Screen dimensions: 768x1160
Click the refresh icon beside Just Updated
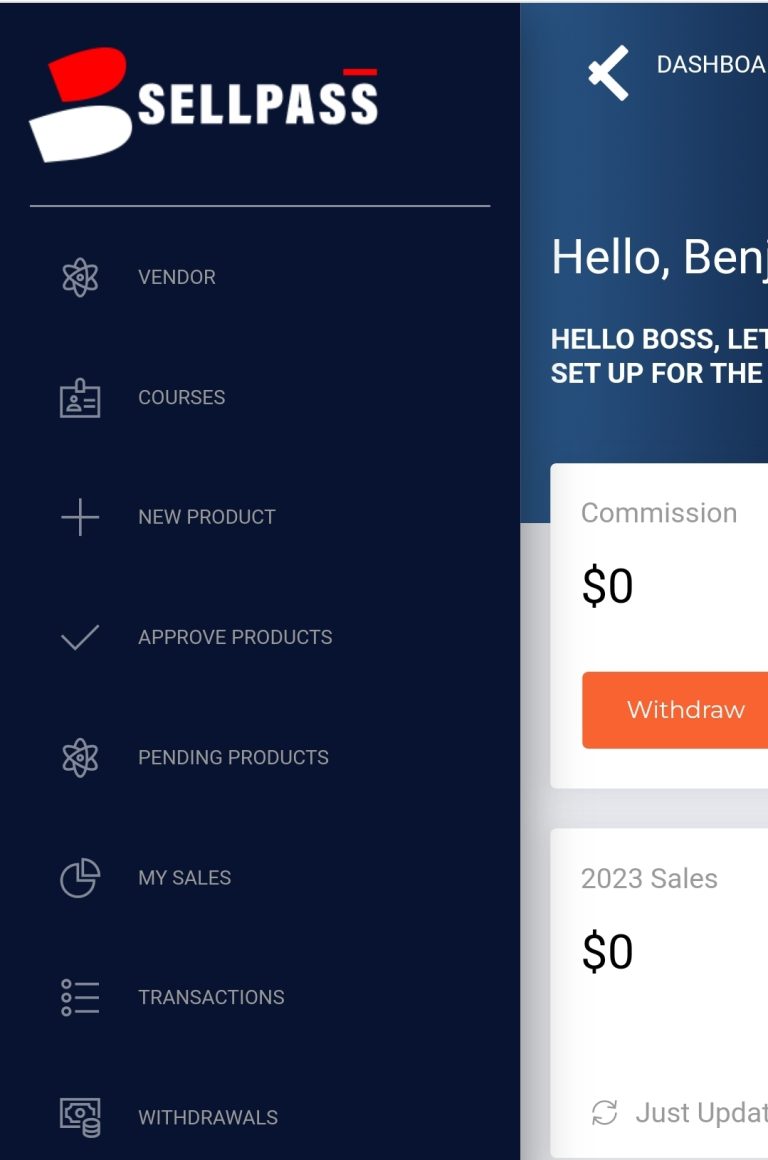604,1112
